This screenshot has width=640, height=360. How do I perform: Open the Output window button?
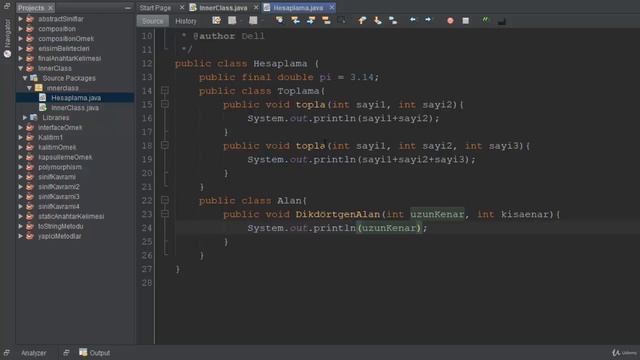click(x=95, y=353)
